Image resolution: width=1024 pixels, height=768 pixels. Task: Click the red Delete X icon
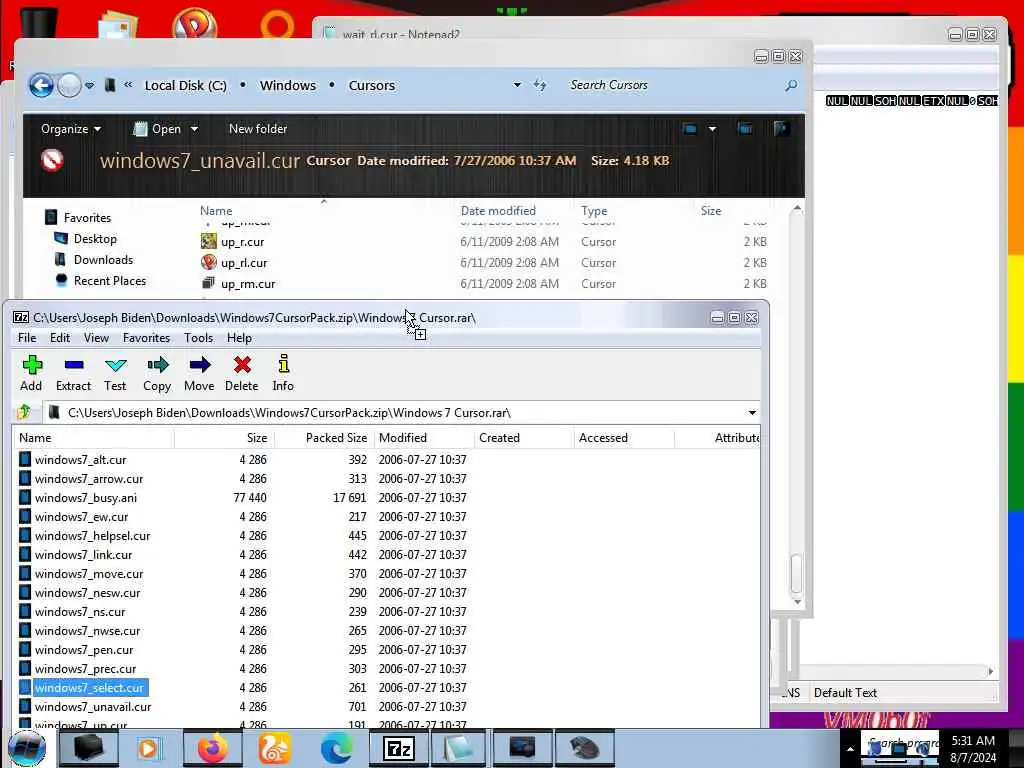[242, 365]
